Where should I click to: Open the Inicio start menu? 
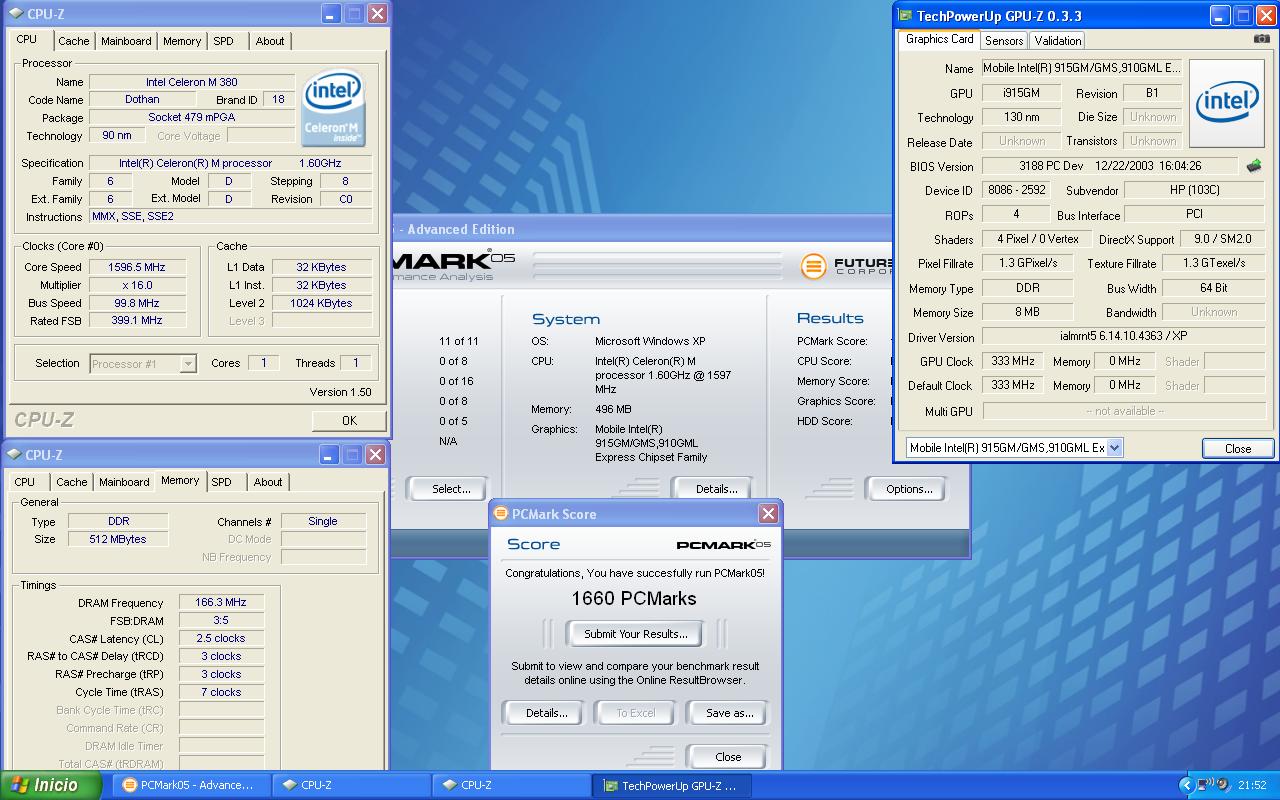tap(50, 785)
